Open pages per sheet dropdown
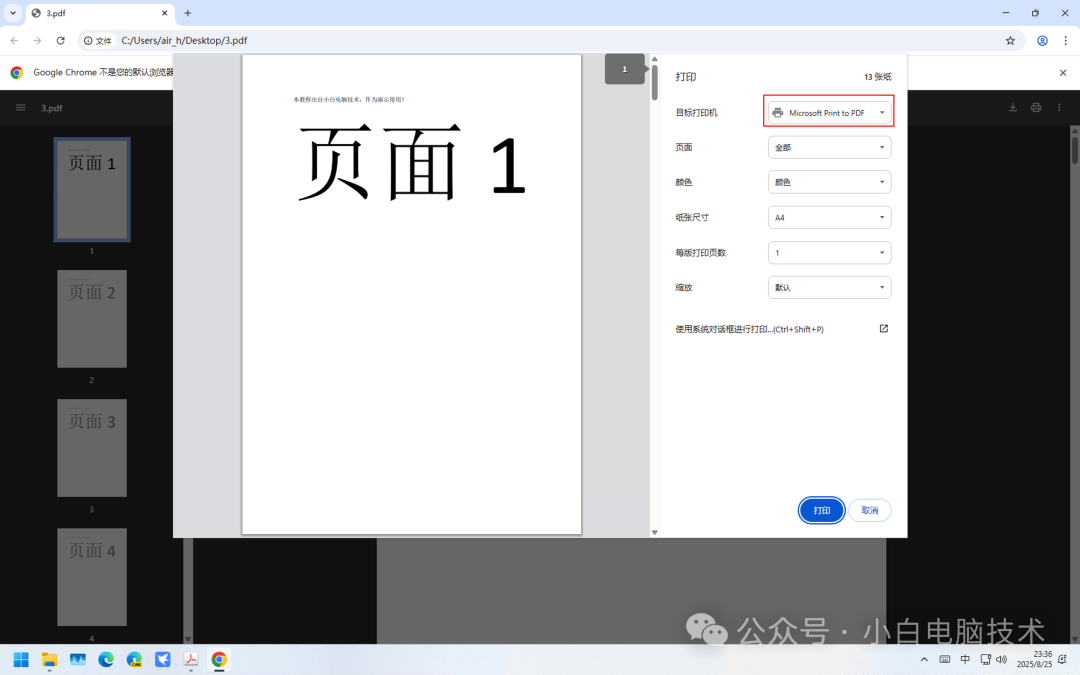 click(829, 253)
